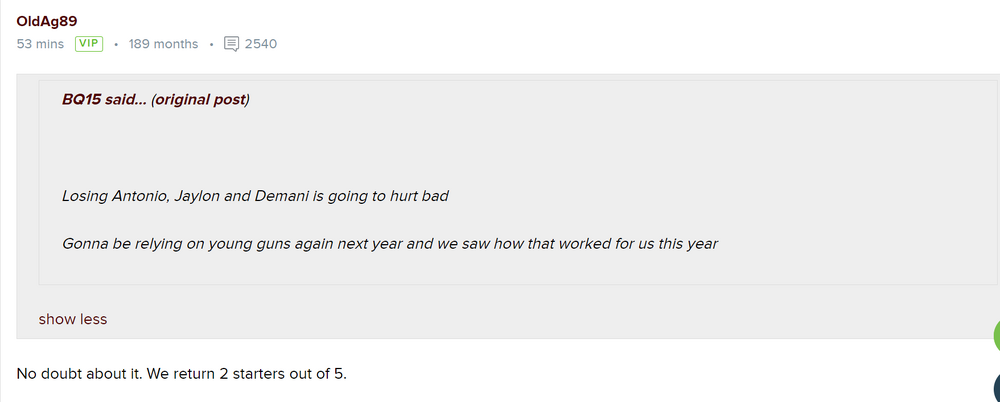Click the green VIP badge
This screenshot has width=1000, height=402.
click(89, 44)
